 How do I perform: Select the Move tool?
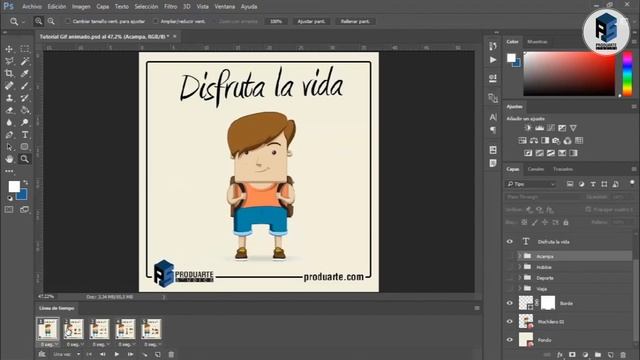[x=9, y=49]
